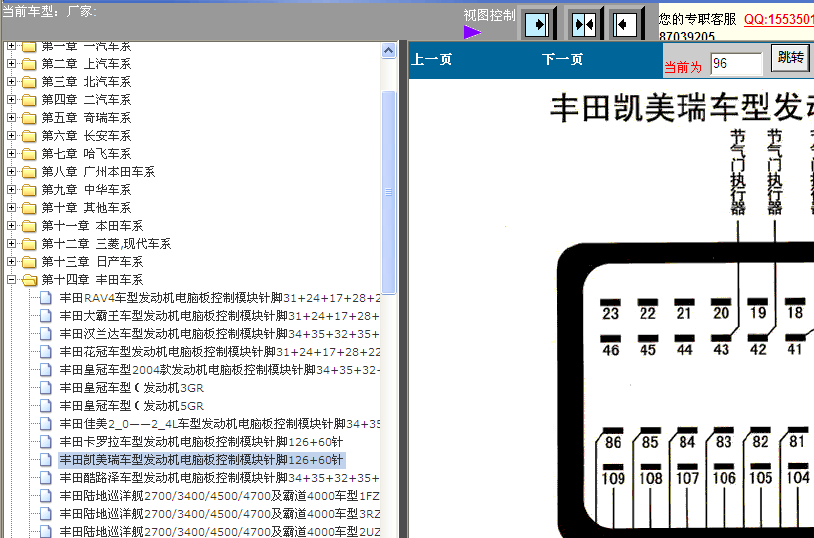Go to previous page with 上一页
Viewport: 814px width, 538px height.
click(431, 59)
